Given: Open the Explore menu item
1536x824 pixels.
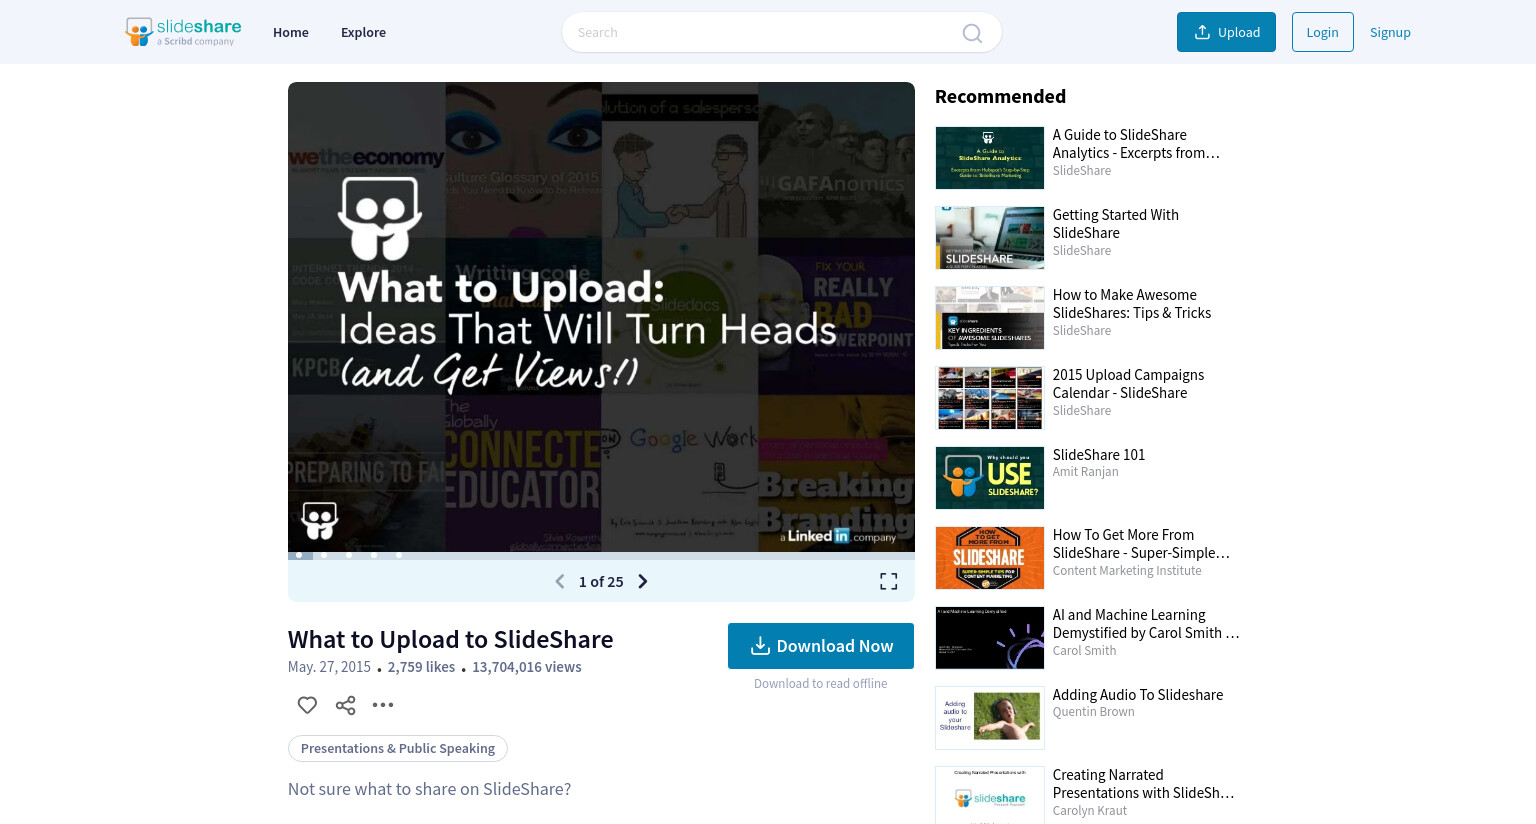Looking at the screenshot, I should pyautogui.click(x=363, y=32).
